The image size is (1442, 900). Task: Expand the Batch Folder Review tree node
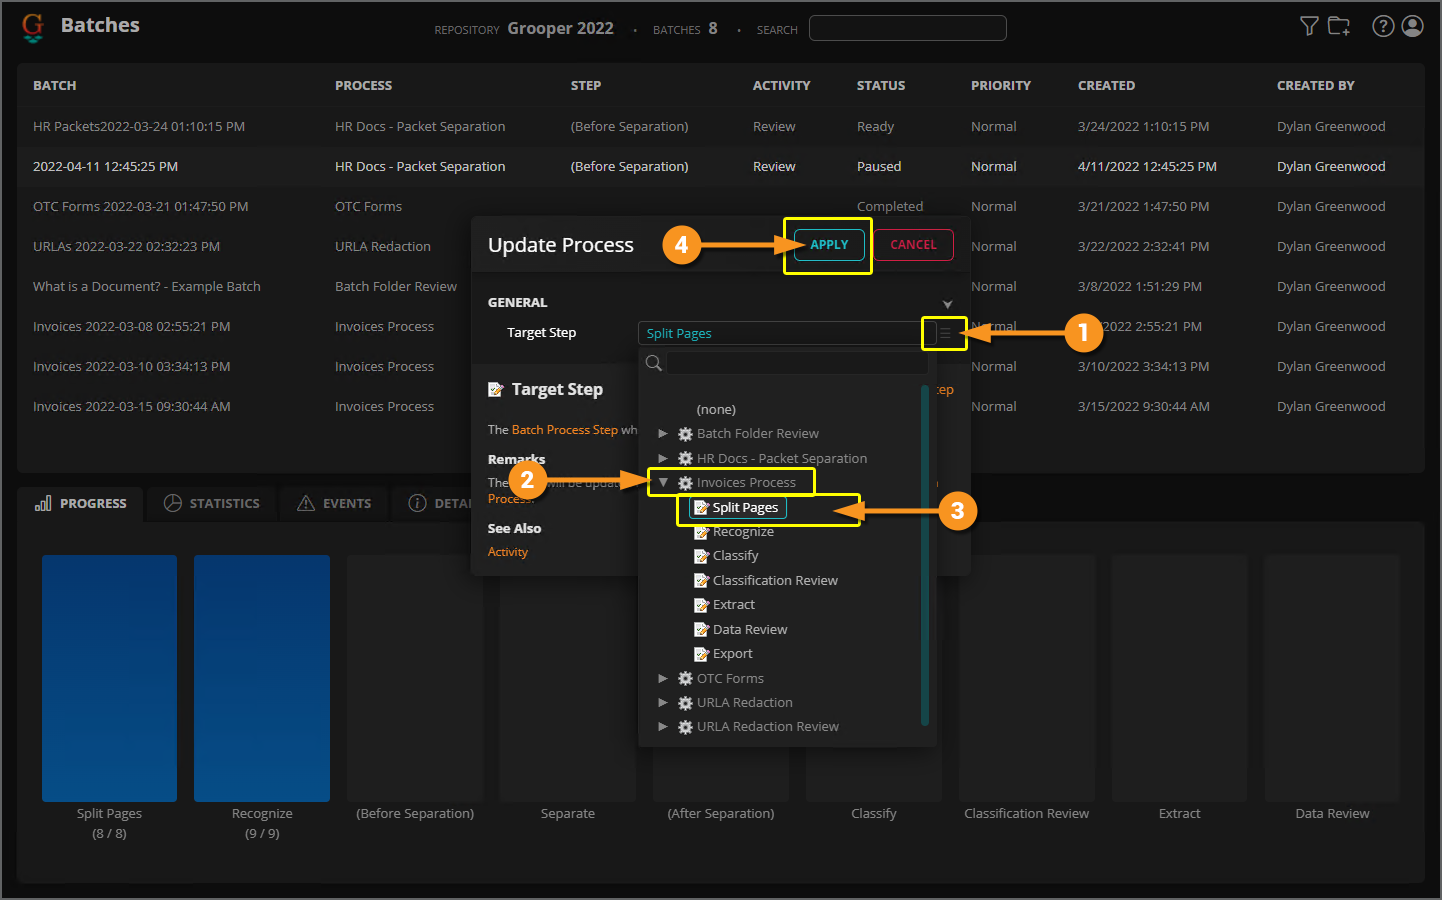click(662, 433)
